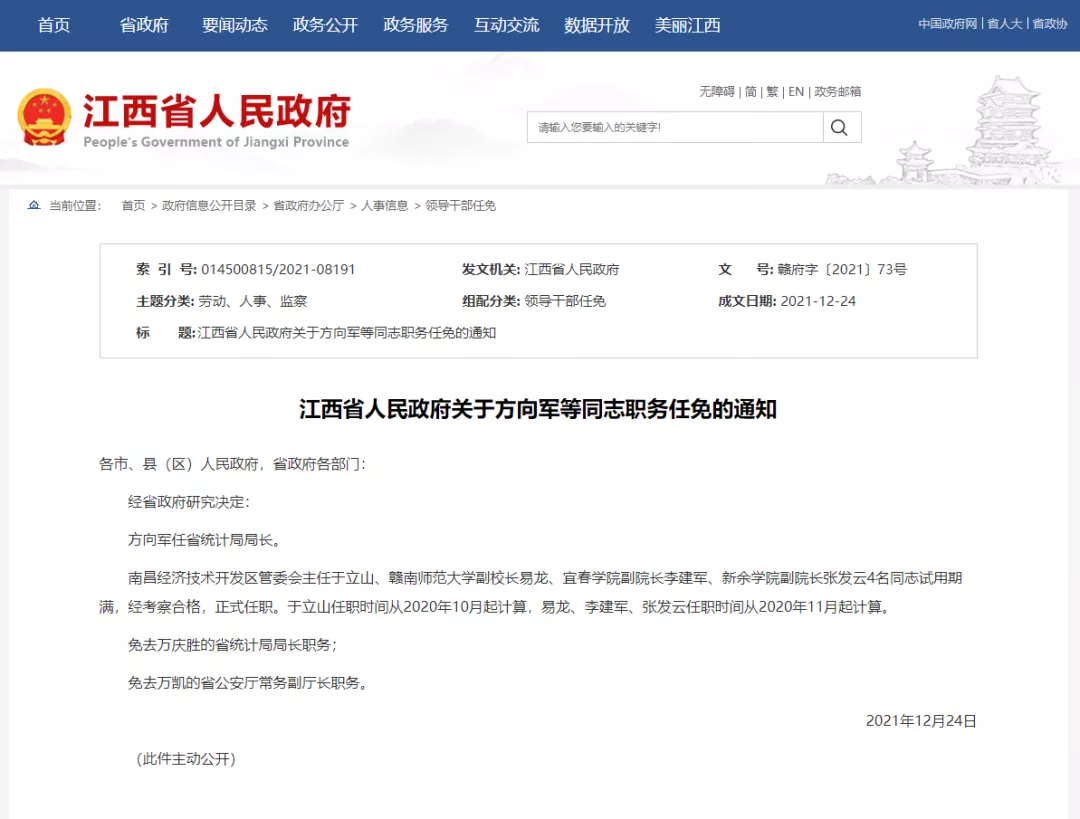Screen dimensions: 1080x819
Task: Click the magnifying glass search icon
Action: coord(839,127)
